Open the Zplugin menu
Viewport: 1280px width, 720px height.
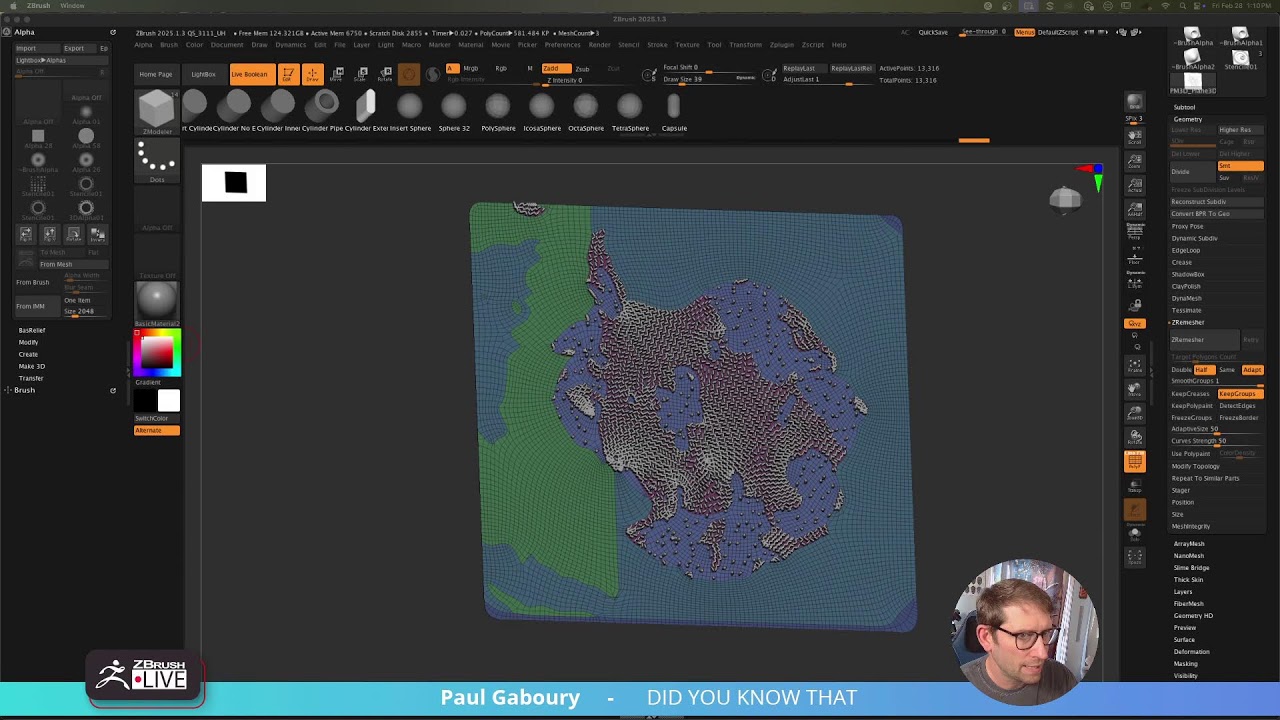[781, 45]
